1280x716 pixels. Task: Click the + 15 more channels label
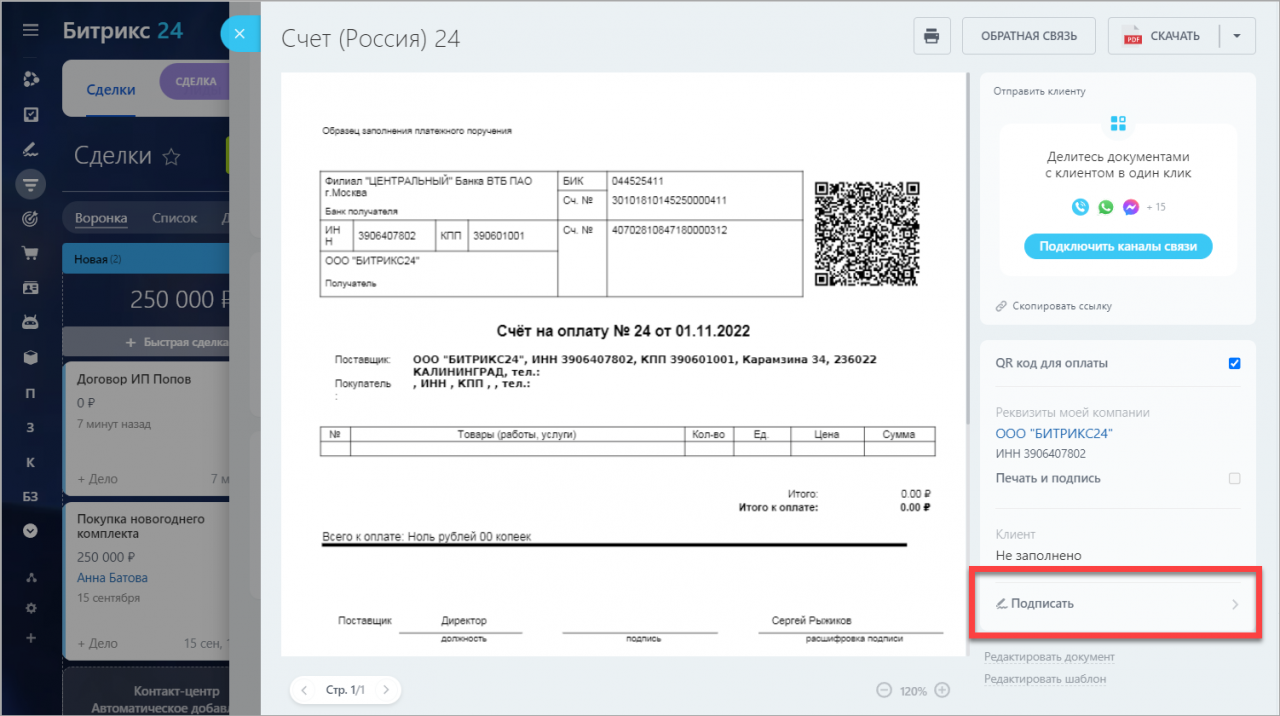coord(1156,207)
